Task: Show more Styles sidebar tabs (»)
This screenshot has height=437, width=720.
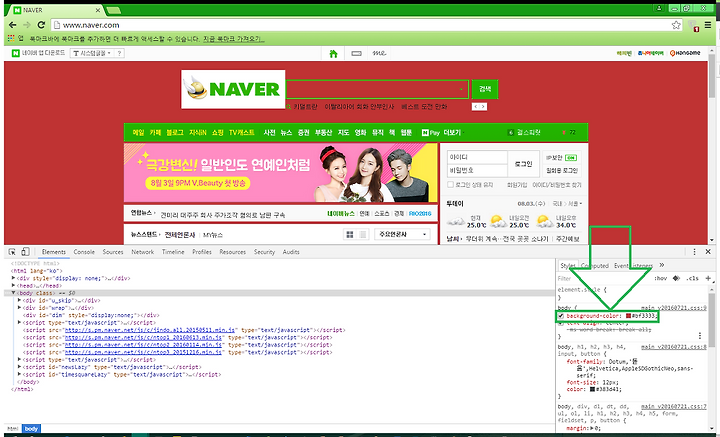Action: pyautogui.click(x=662, y=265)
